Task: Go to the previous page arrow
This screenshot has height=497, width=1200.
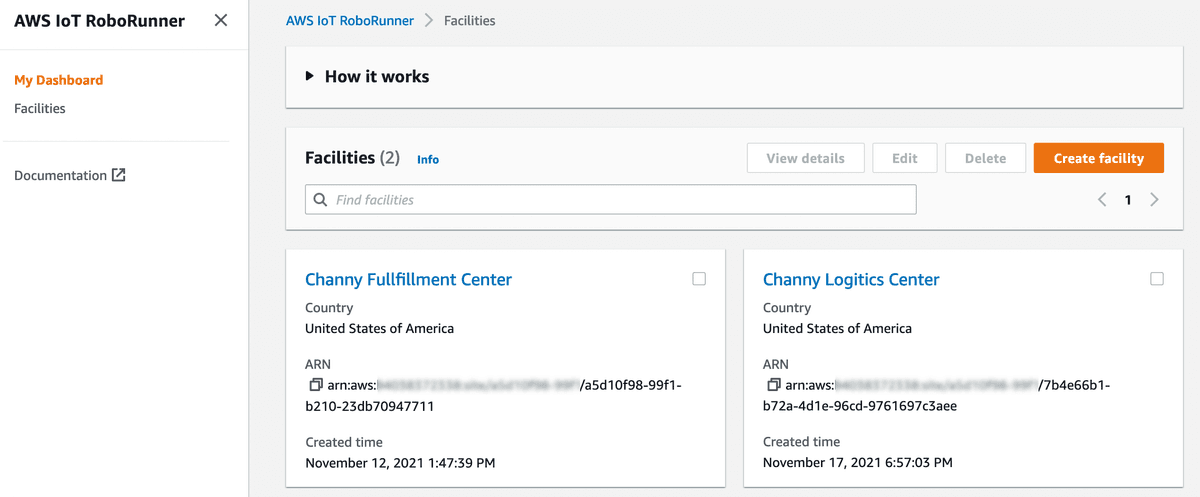Action: pyautogui.click(x=1102, y=200)
